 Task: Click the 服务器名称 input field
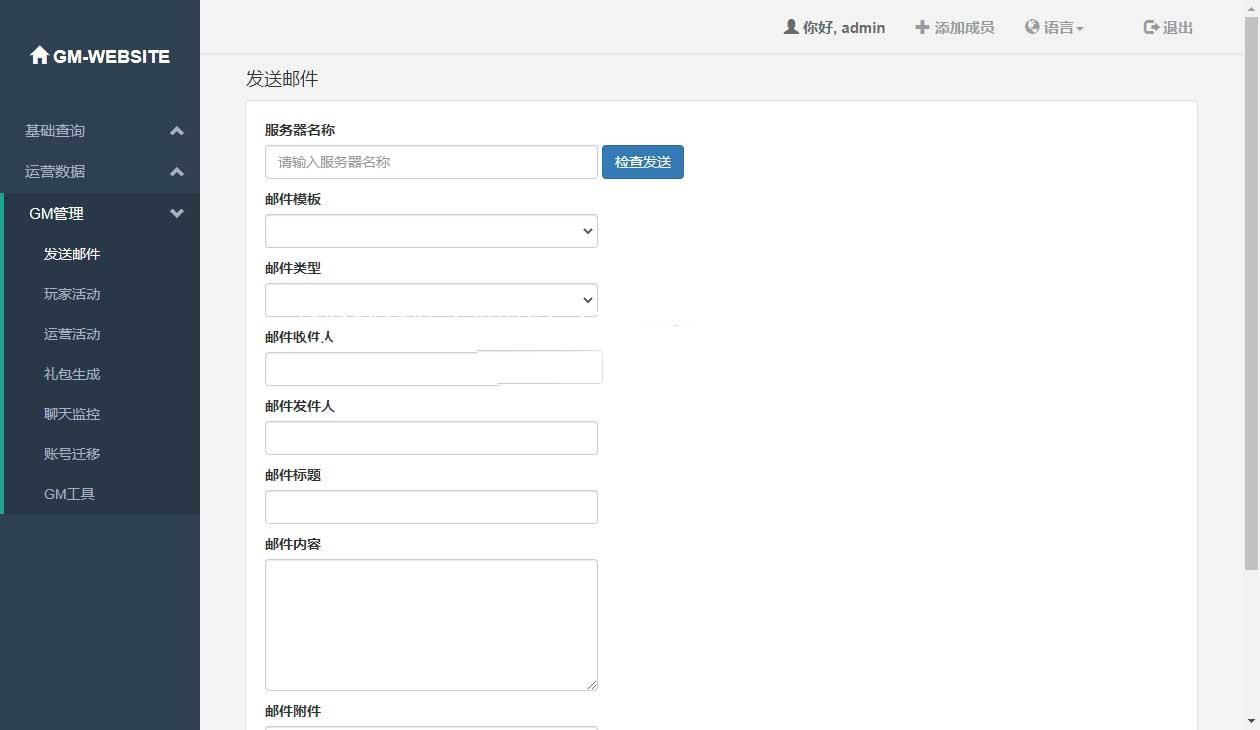pyautogui.click(x=431, y=162)
